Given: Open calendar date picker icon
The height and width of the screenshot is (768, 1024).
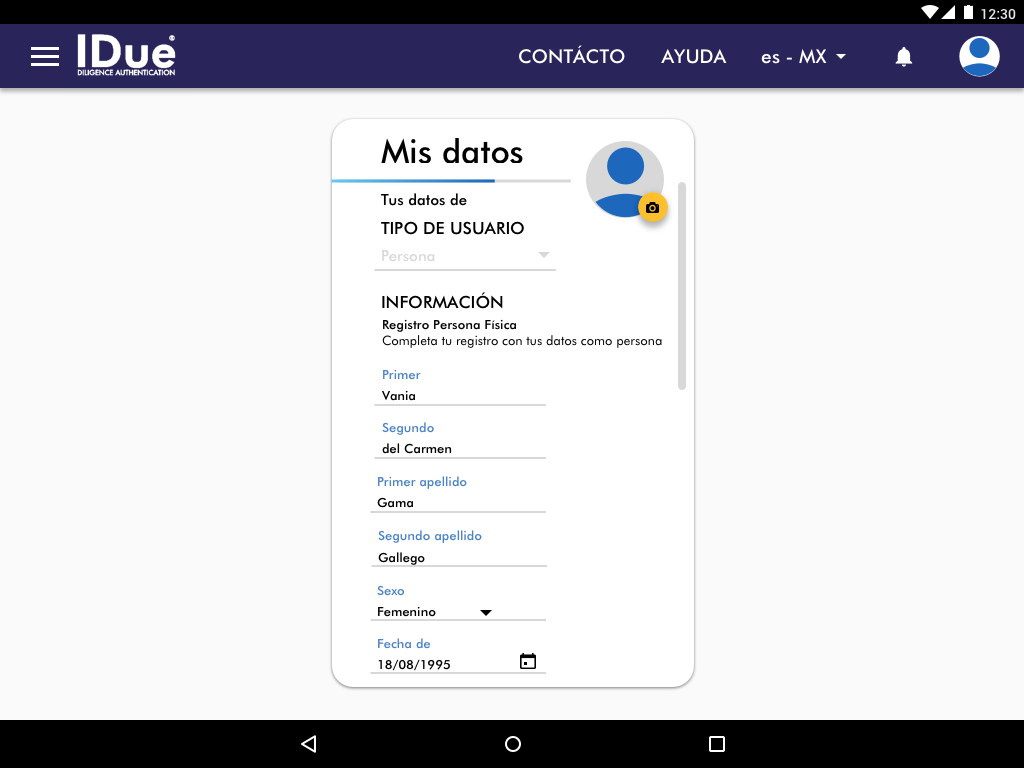Looking at the screenshot, I should click(528, 661).
